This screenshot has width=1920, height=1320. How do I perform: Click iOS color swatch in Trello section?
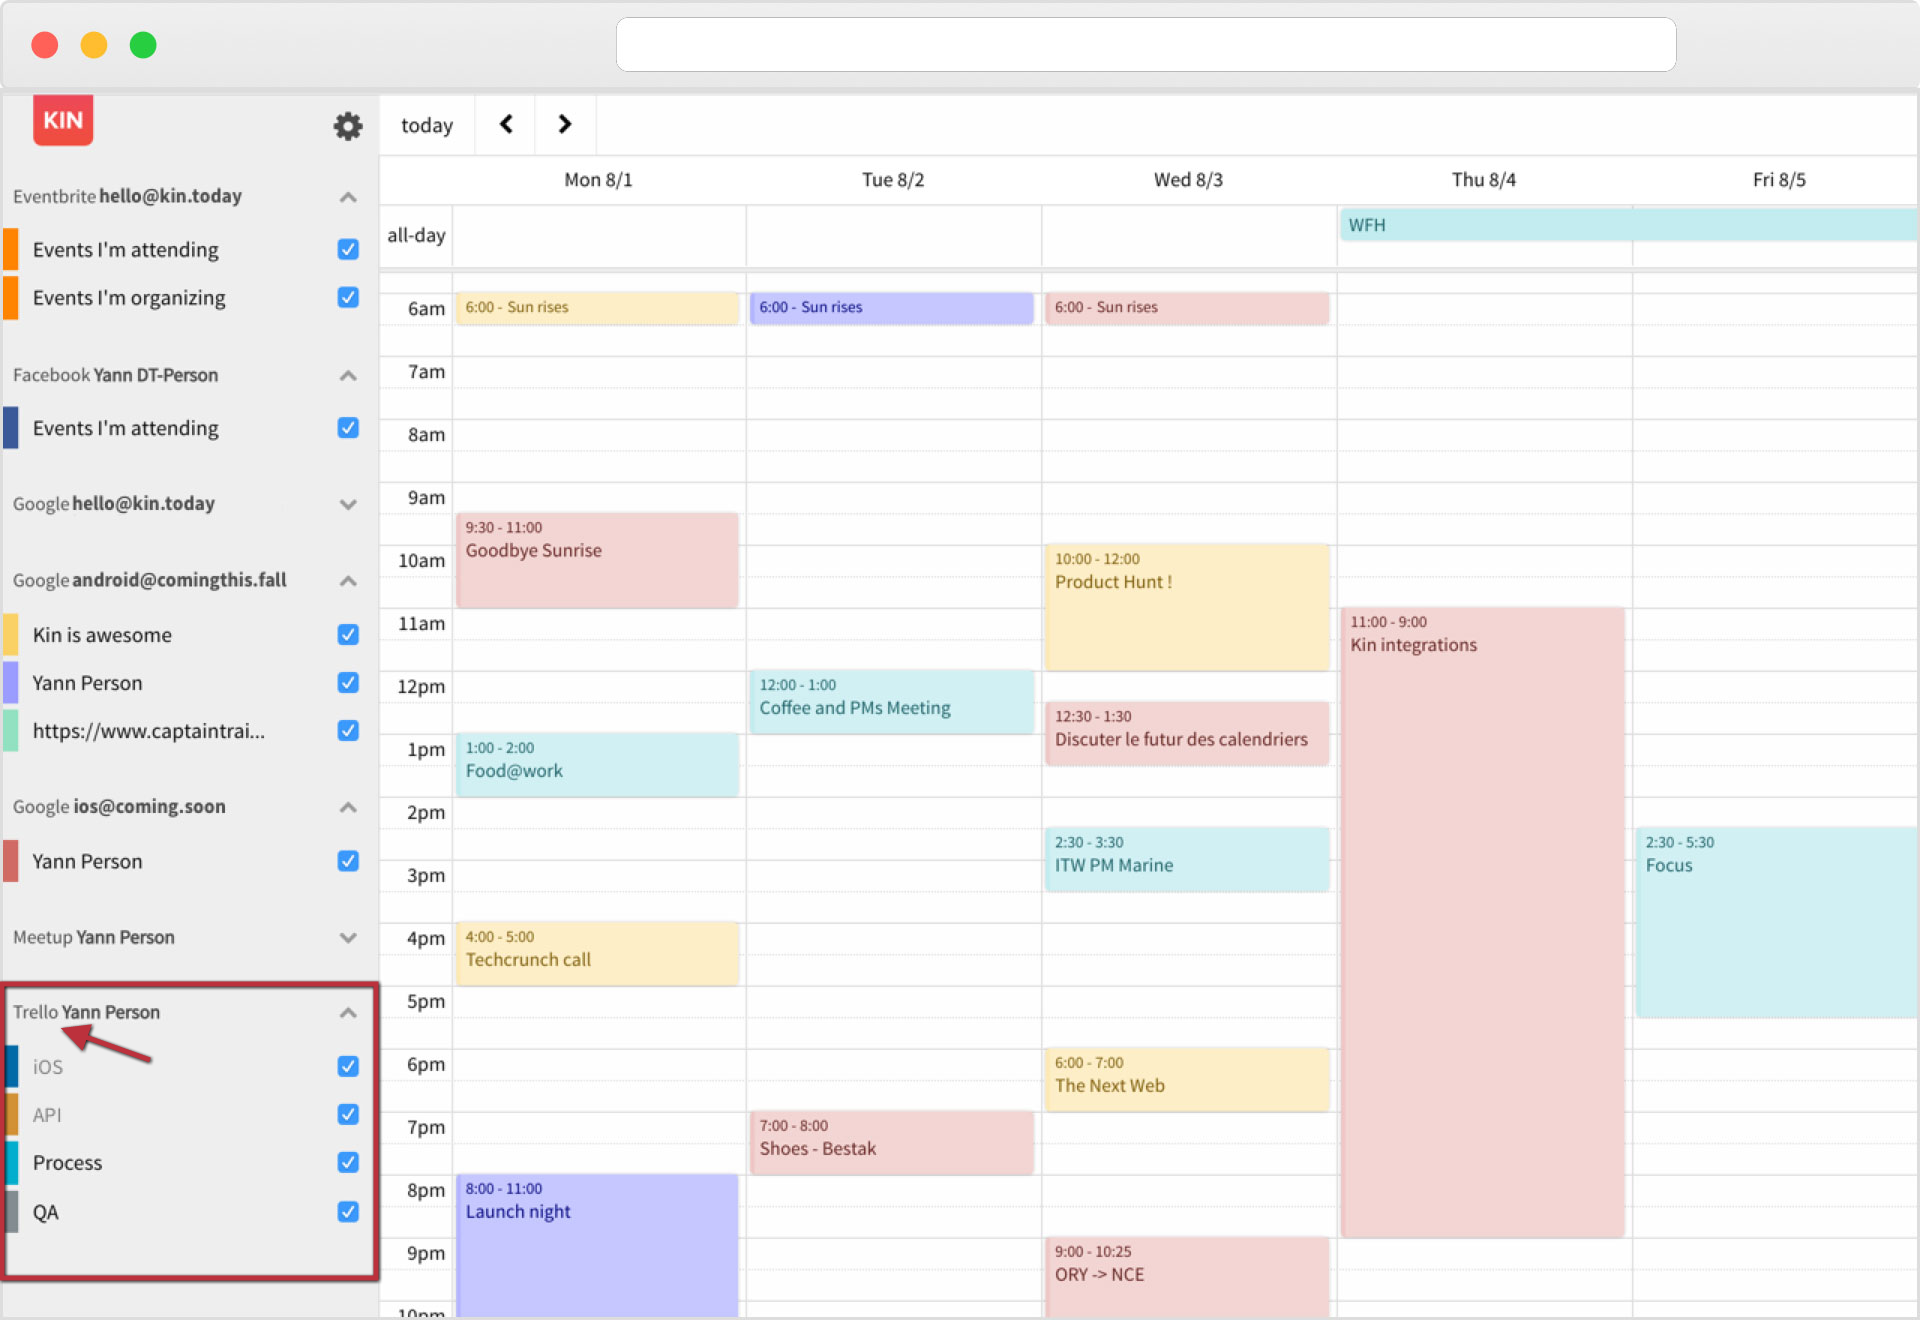point(12,1065)
